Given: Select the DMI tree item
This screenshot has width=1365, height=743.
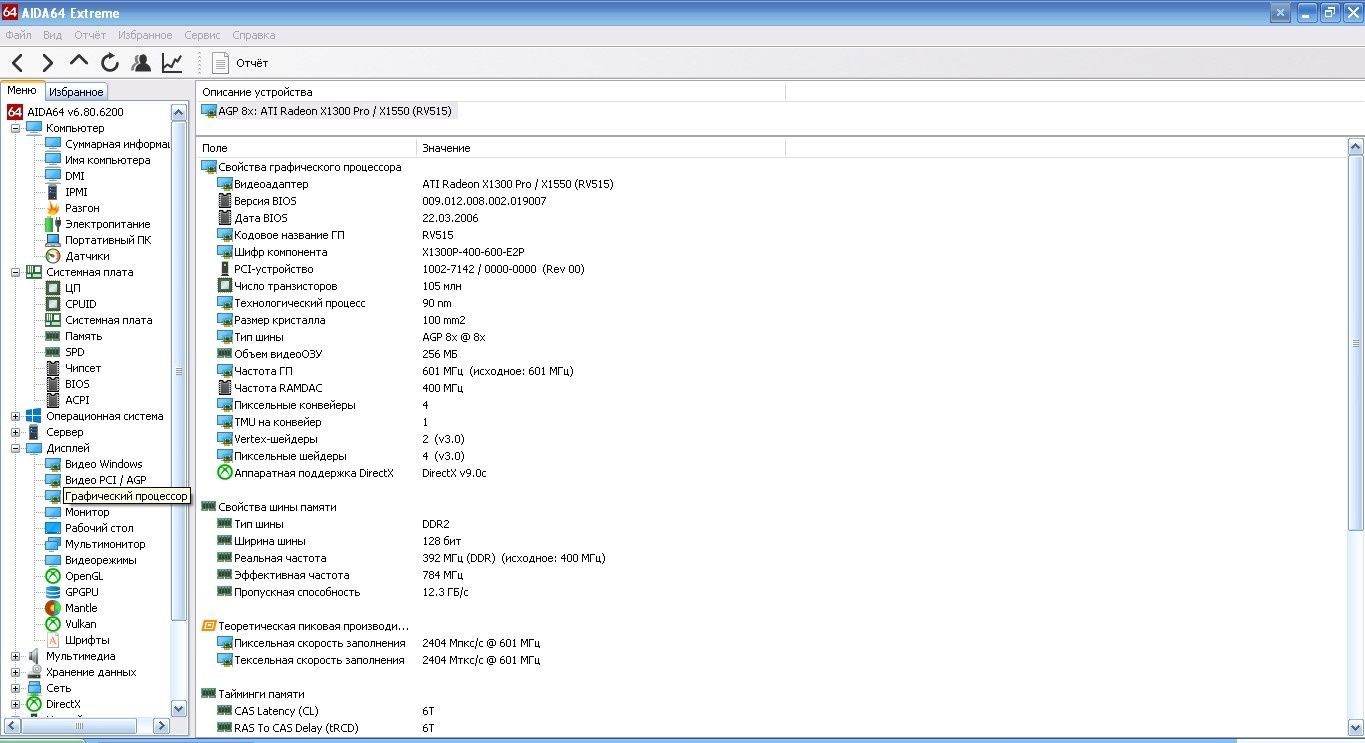Looking at the screenshot, I should coord(75,176).
